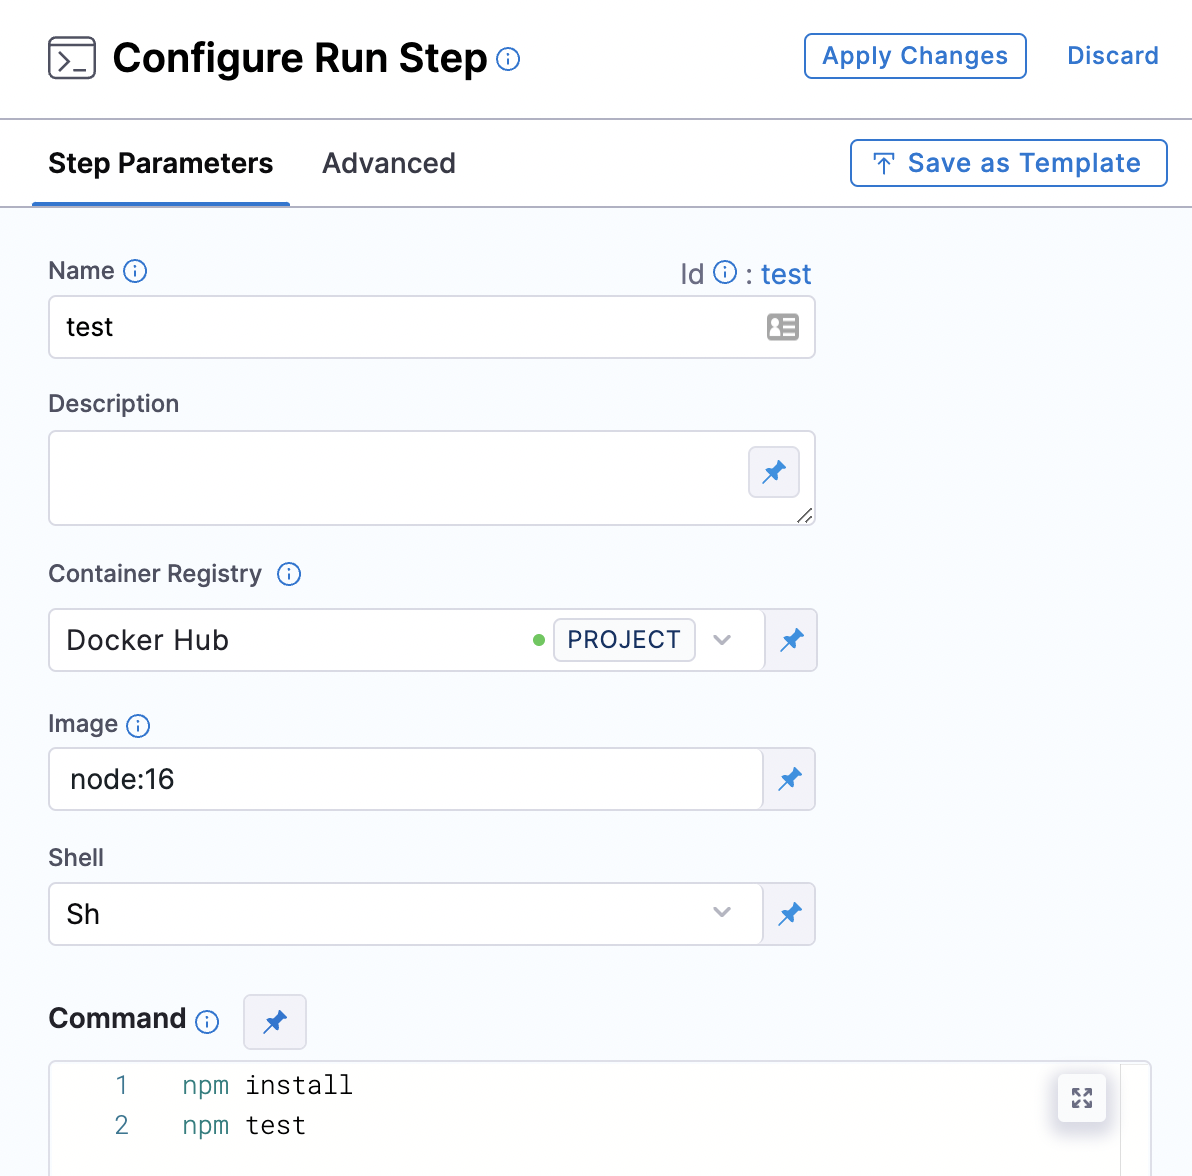The height and width of the screenshot is (1176, 1192).
Task: Pin the Description field as runtime input
Action: click(x=774, y=472)
